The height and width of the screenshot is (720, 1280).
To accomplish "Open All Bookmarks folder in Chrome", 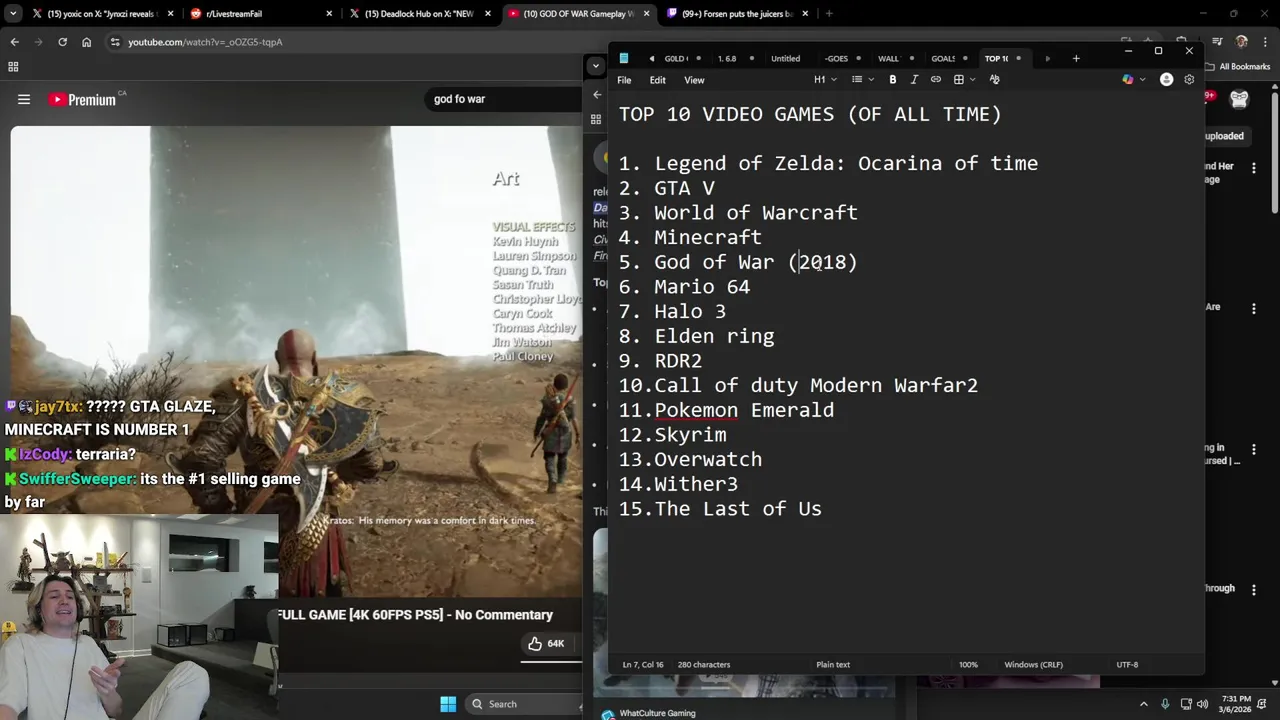I will click(1237, 67).
